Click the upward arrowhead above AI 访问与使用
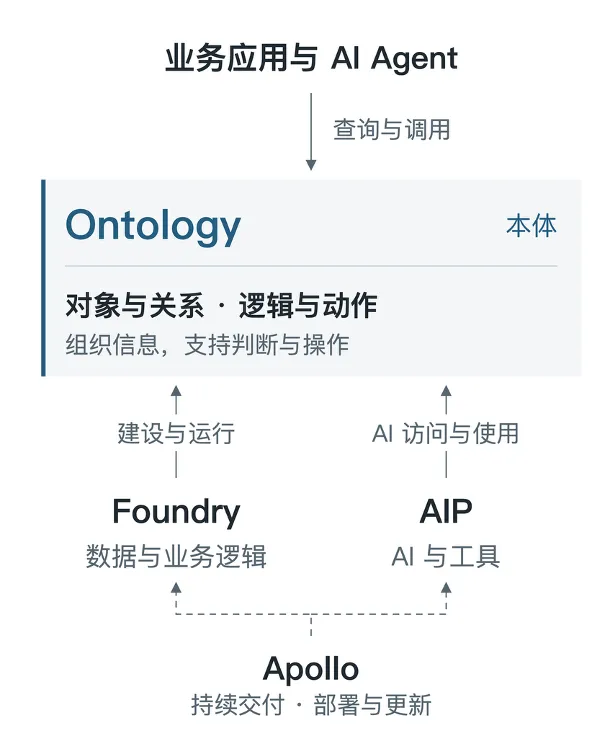 pyautogui.click(x=446, y=391)
